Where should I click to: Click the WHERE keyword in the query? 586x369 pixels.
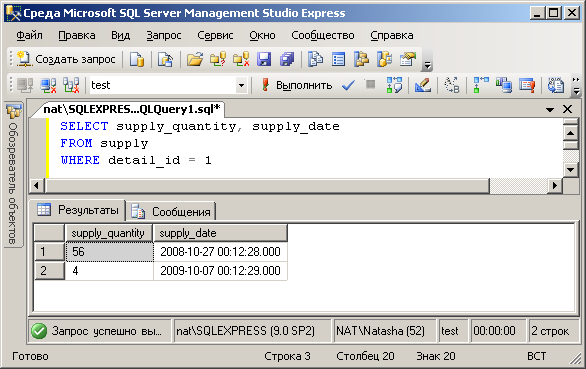click(x=80, y=160)
